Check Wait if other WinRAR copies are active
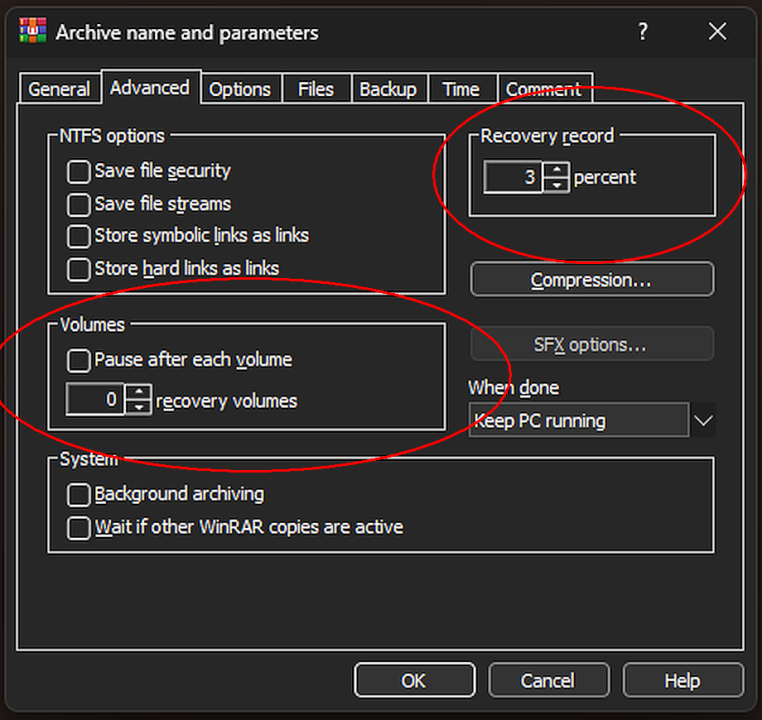This screenshot has height=720, width=762. tap(79, 527)
